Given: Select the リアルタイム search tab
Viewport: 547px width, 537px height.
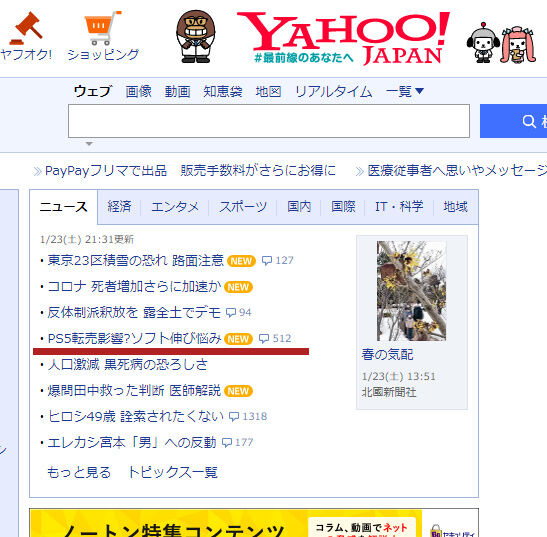Looking at the screenshot, I should point(334,91).
